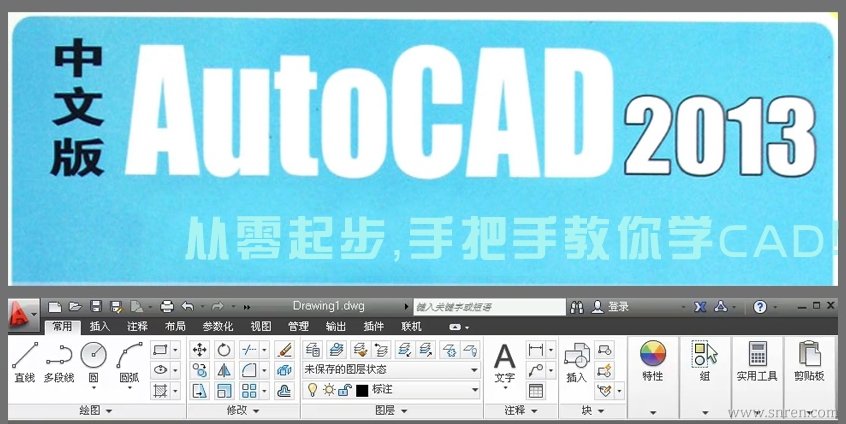Save the drawing with the floppy disk icon
Screen dimensions: 846x424
click(95, 307)
